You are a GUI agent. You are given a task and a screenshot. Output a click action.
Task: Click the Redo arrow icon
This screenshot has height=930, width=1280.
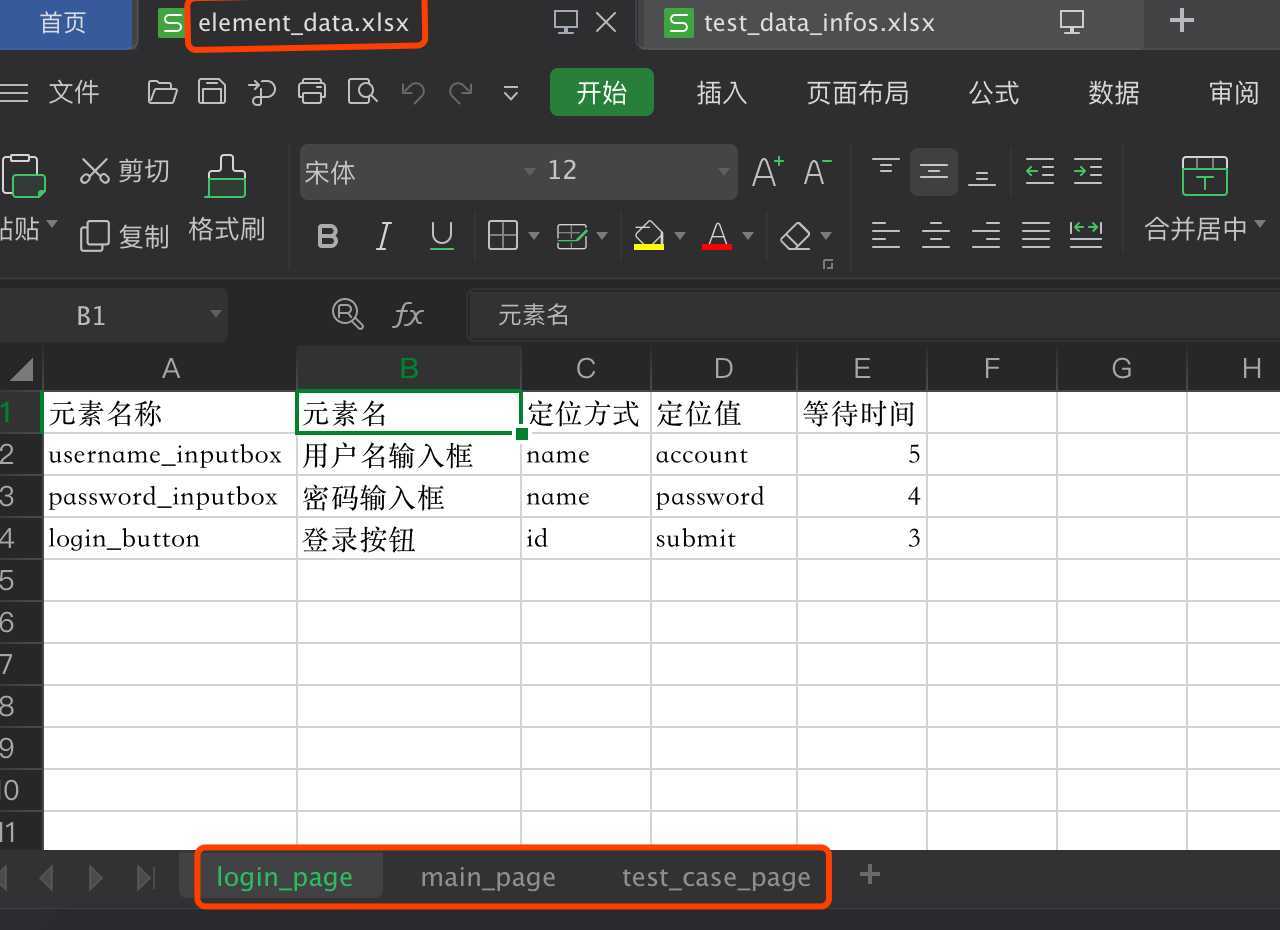pos(461,93)
